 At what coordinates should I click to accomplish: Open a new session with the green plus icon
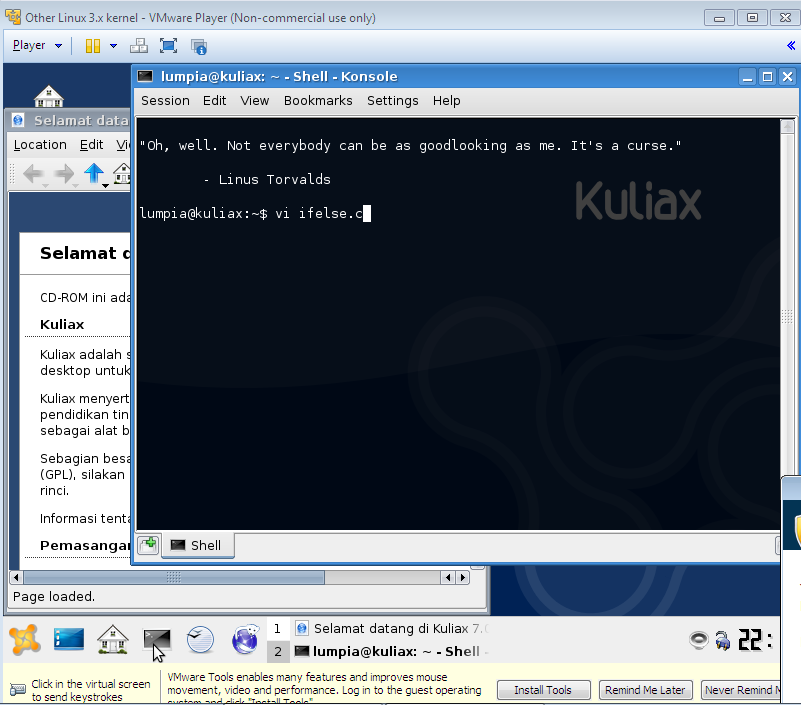[147, 544]
